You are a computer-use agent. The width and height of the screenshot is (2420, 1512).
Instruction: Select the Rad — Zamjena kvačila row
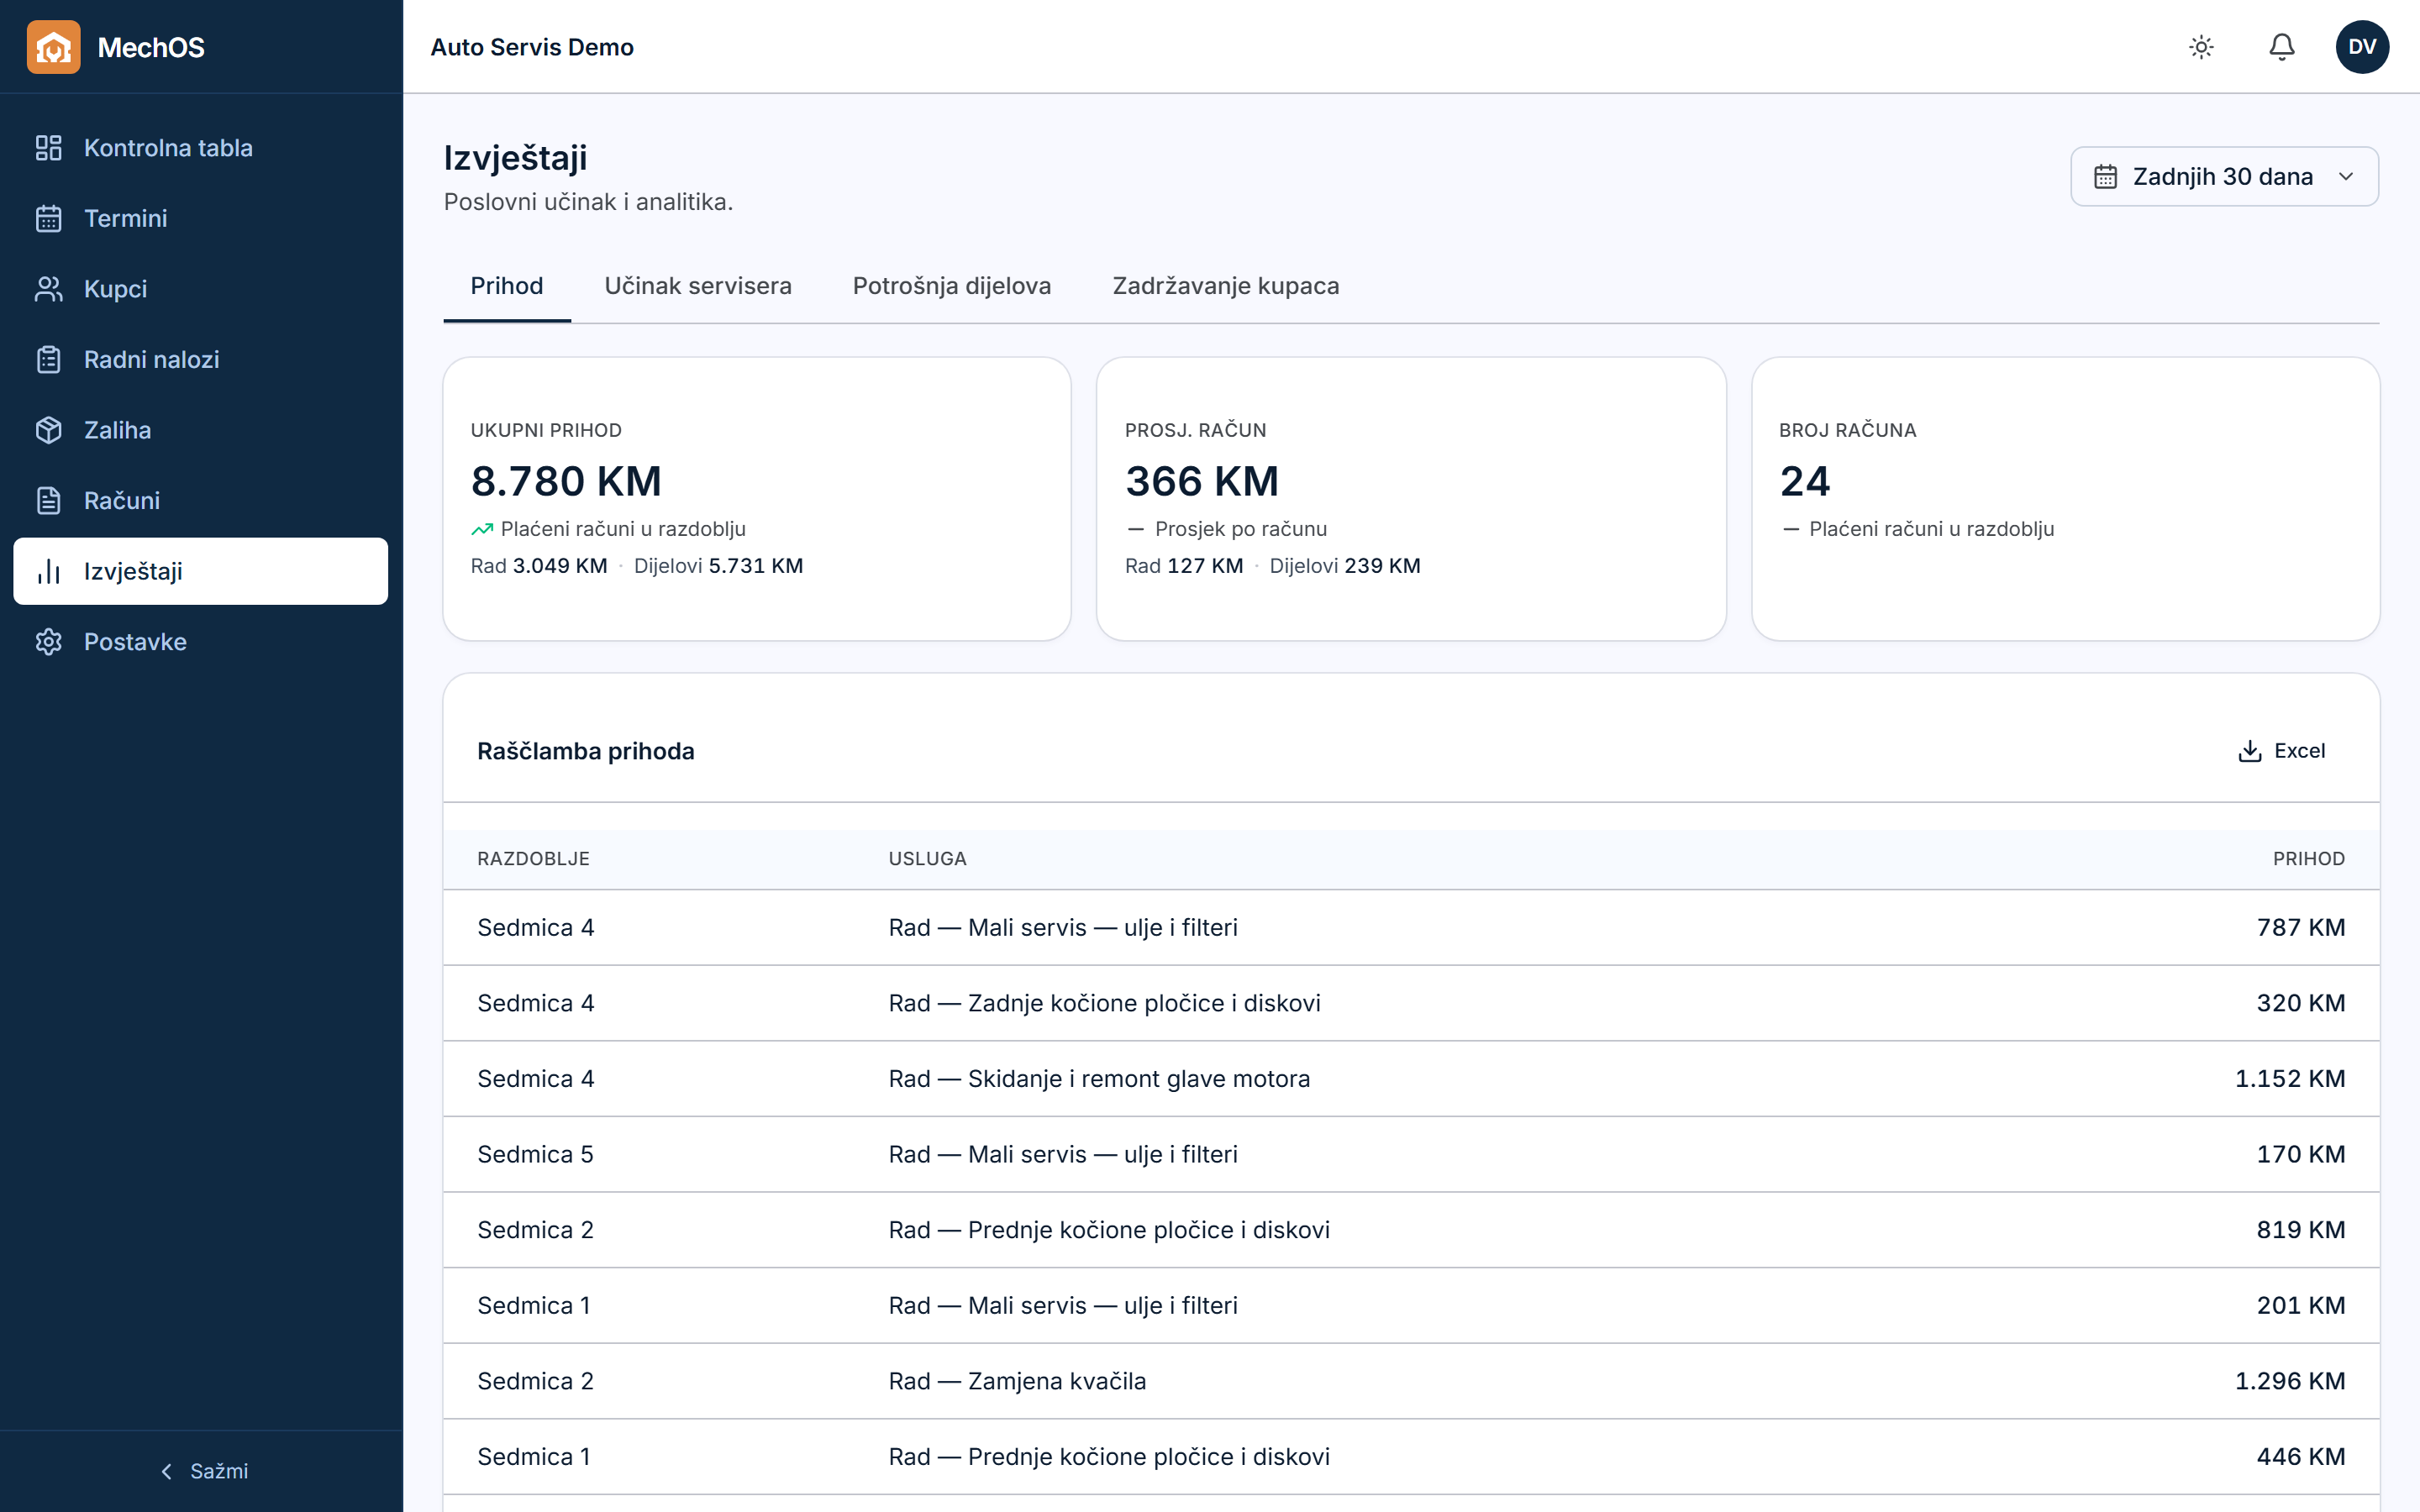pos(1411,1381)
